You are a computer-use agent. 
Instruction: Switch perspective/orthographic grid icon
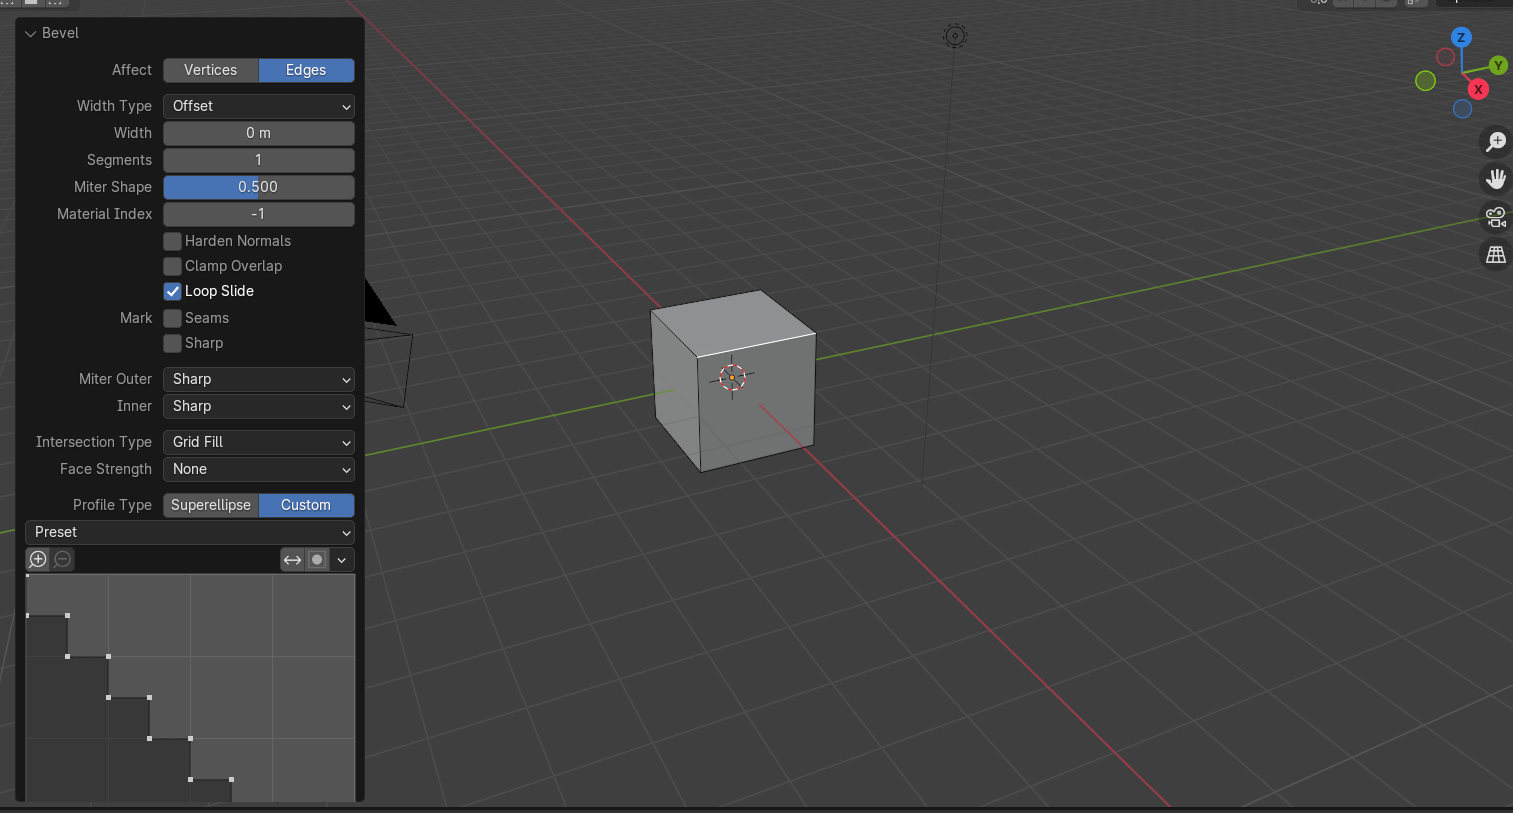(1496, 255)
